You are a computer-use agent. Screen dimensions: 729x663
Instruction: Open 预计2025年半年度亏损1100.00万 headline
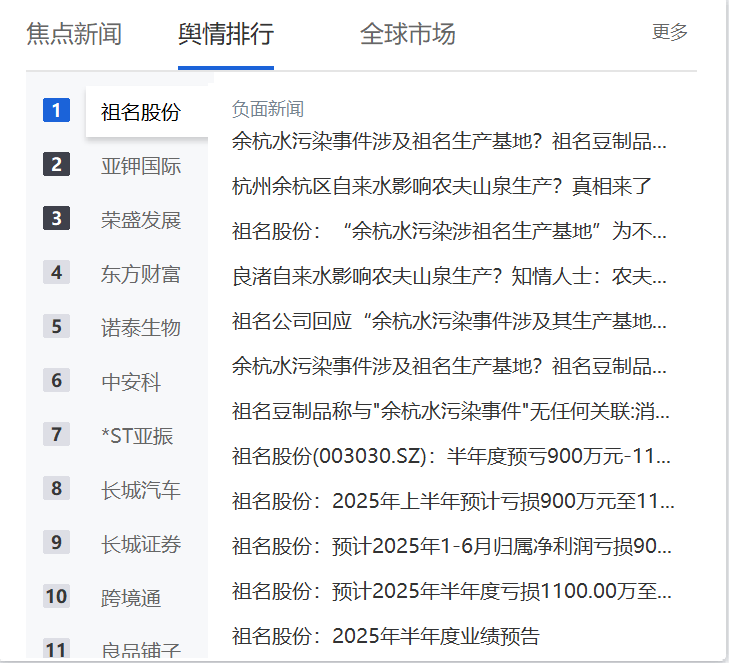(452, 591)
